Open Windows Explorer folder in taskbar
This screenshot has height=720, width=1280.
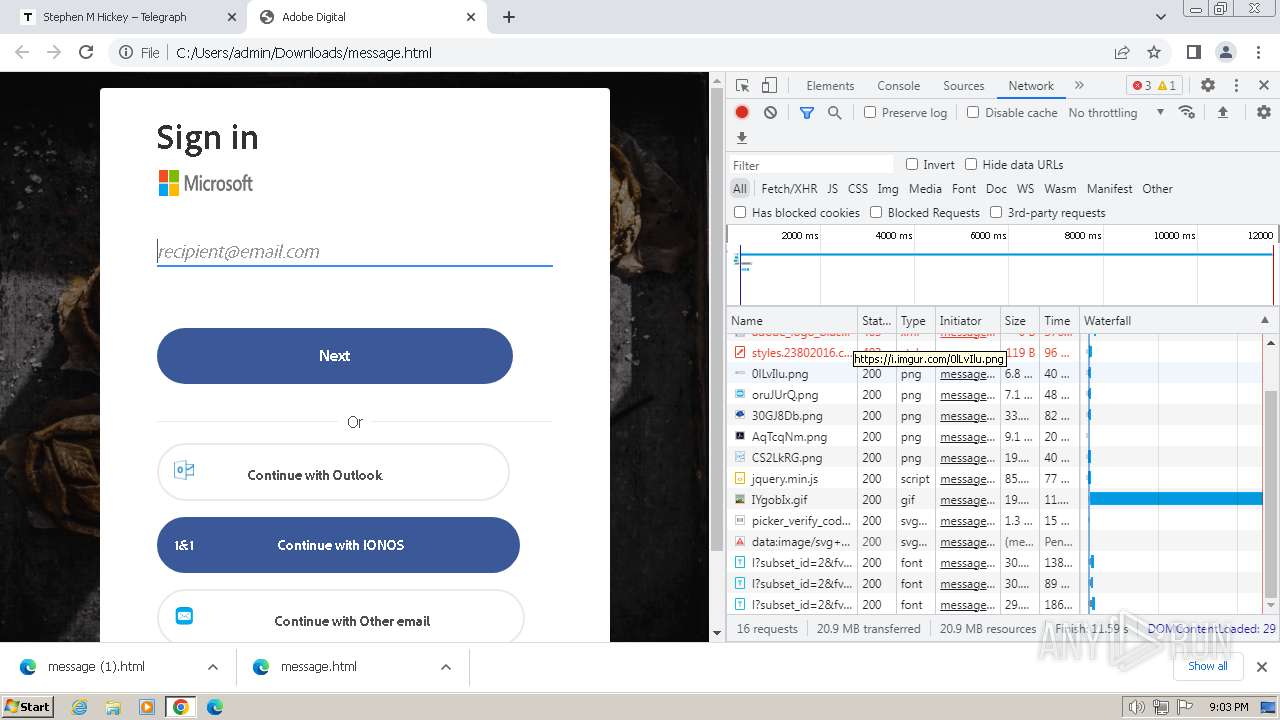coord(113,707)
